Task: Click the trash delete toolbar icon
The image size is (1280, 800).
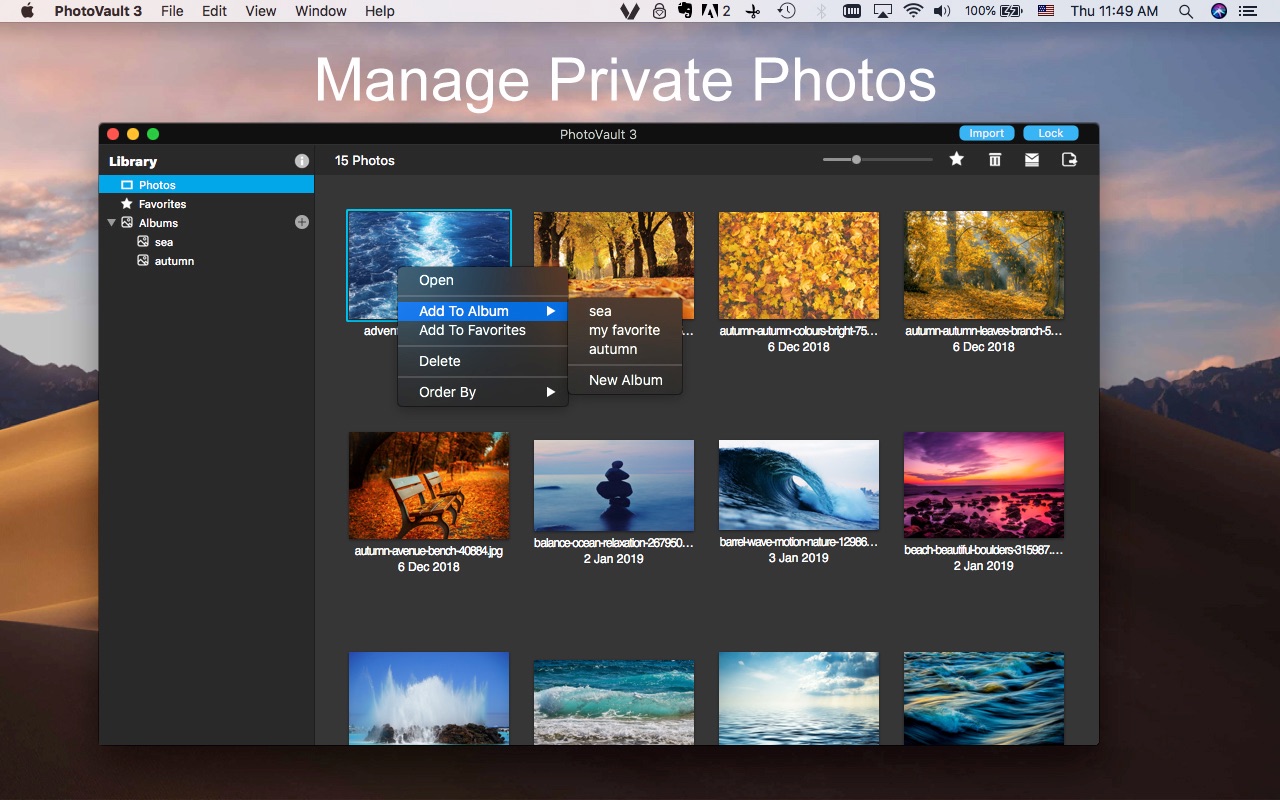Action: tap(994, 160)
